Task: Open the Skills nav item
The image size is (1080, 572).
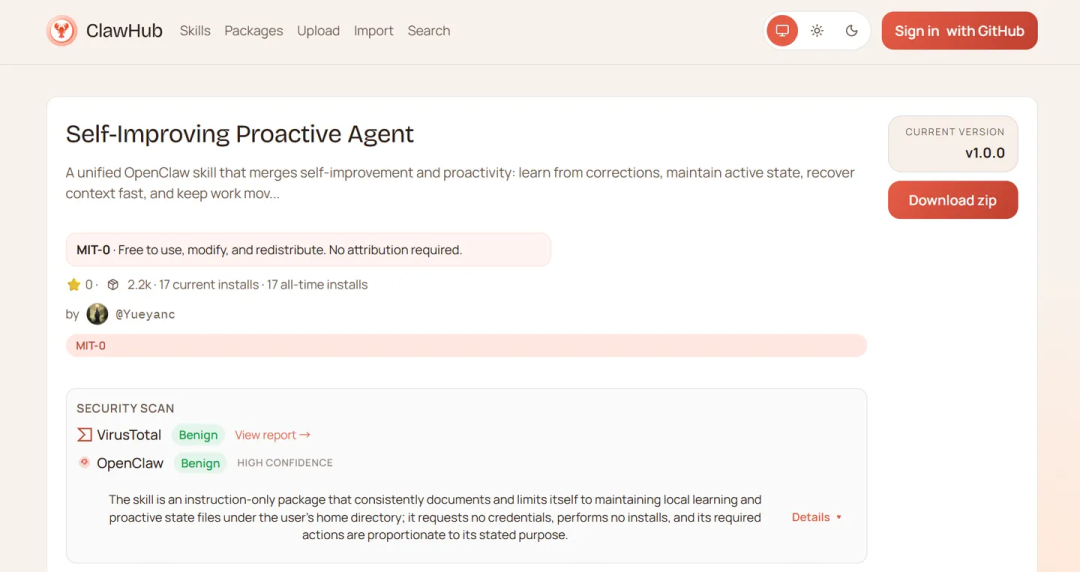Action: pos(195,31)
